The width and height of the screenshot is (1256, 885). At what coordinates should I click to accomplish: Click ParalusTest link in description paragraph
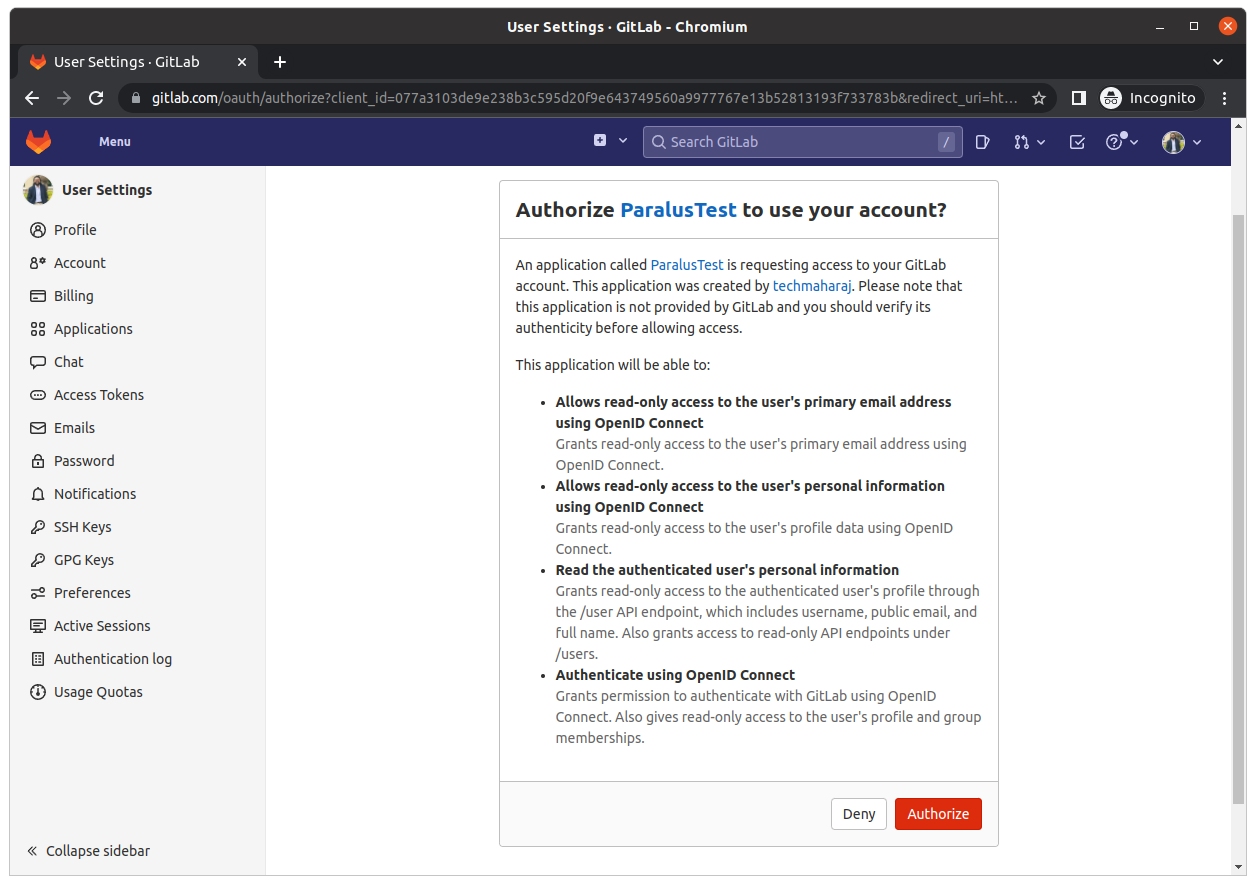[x=687, y=265]
